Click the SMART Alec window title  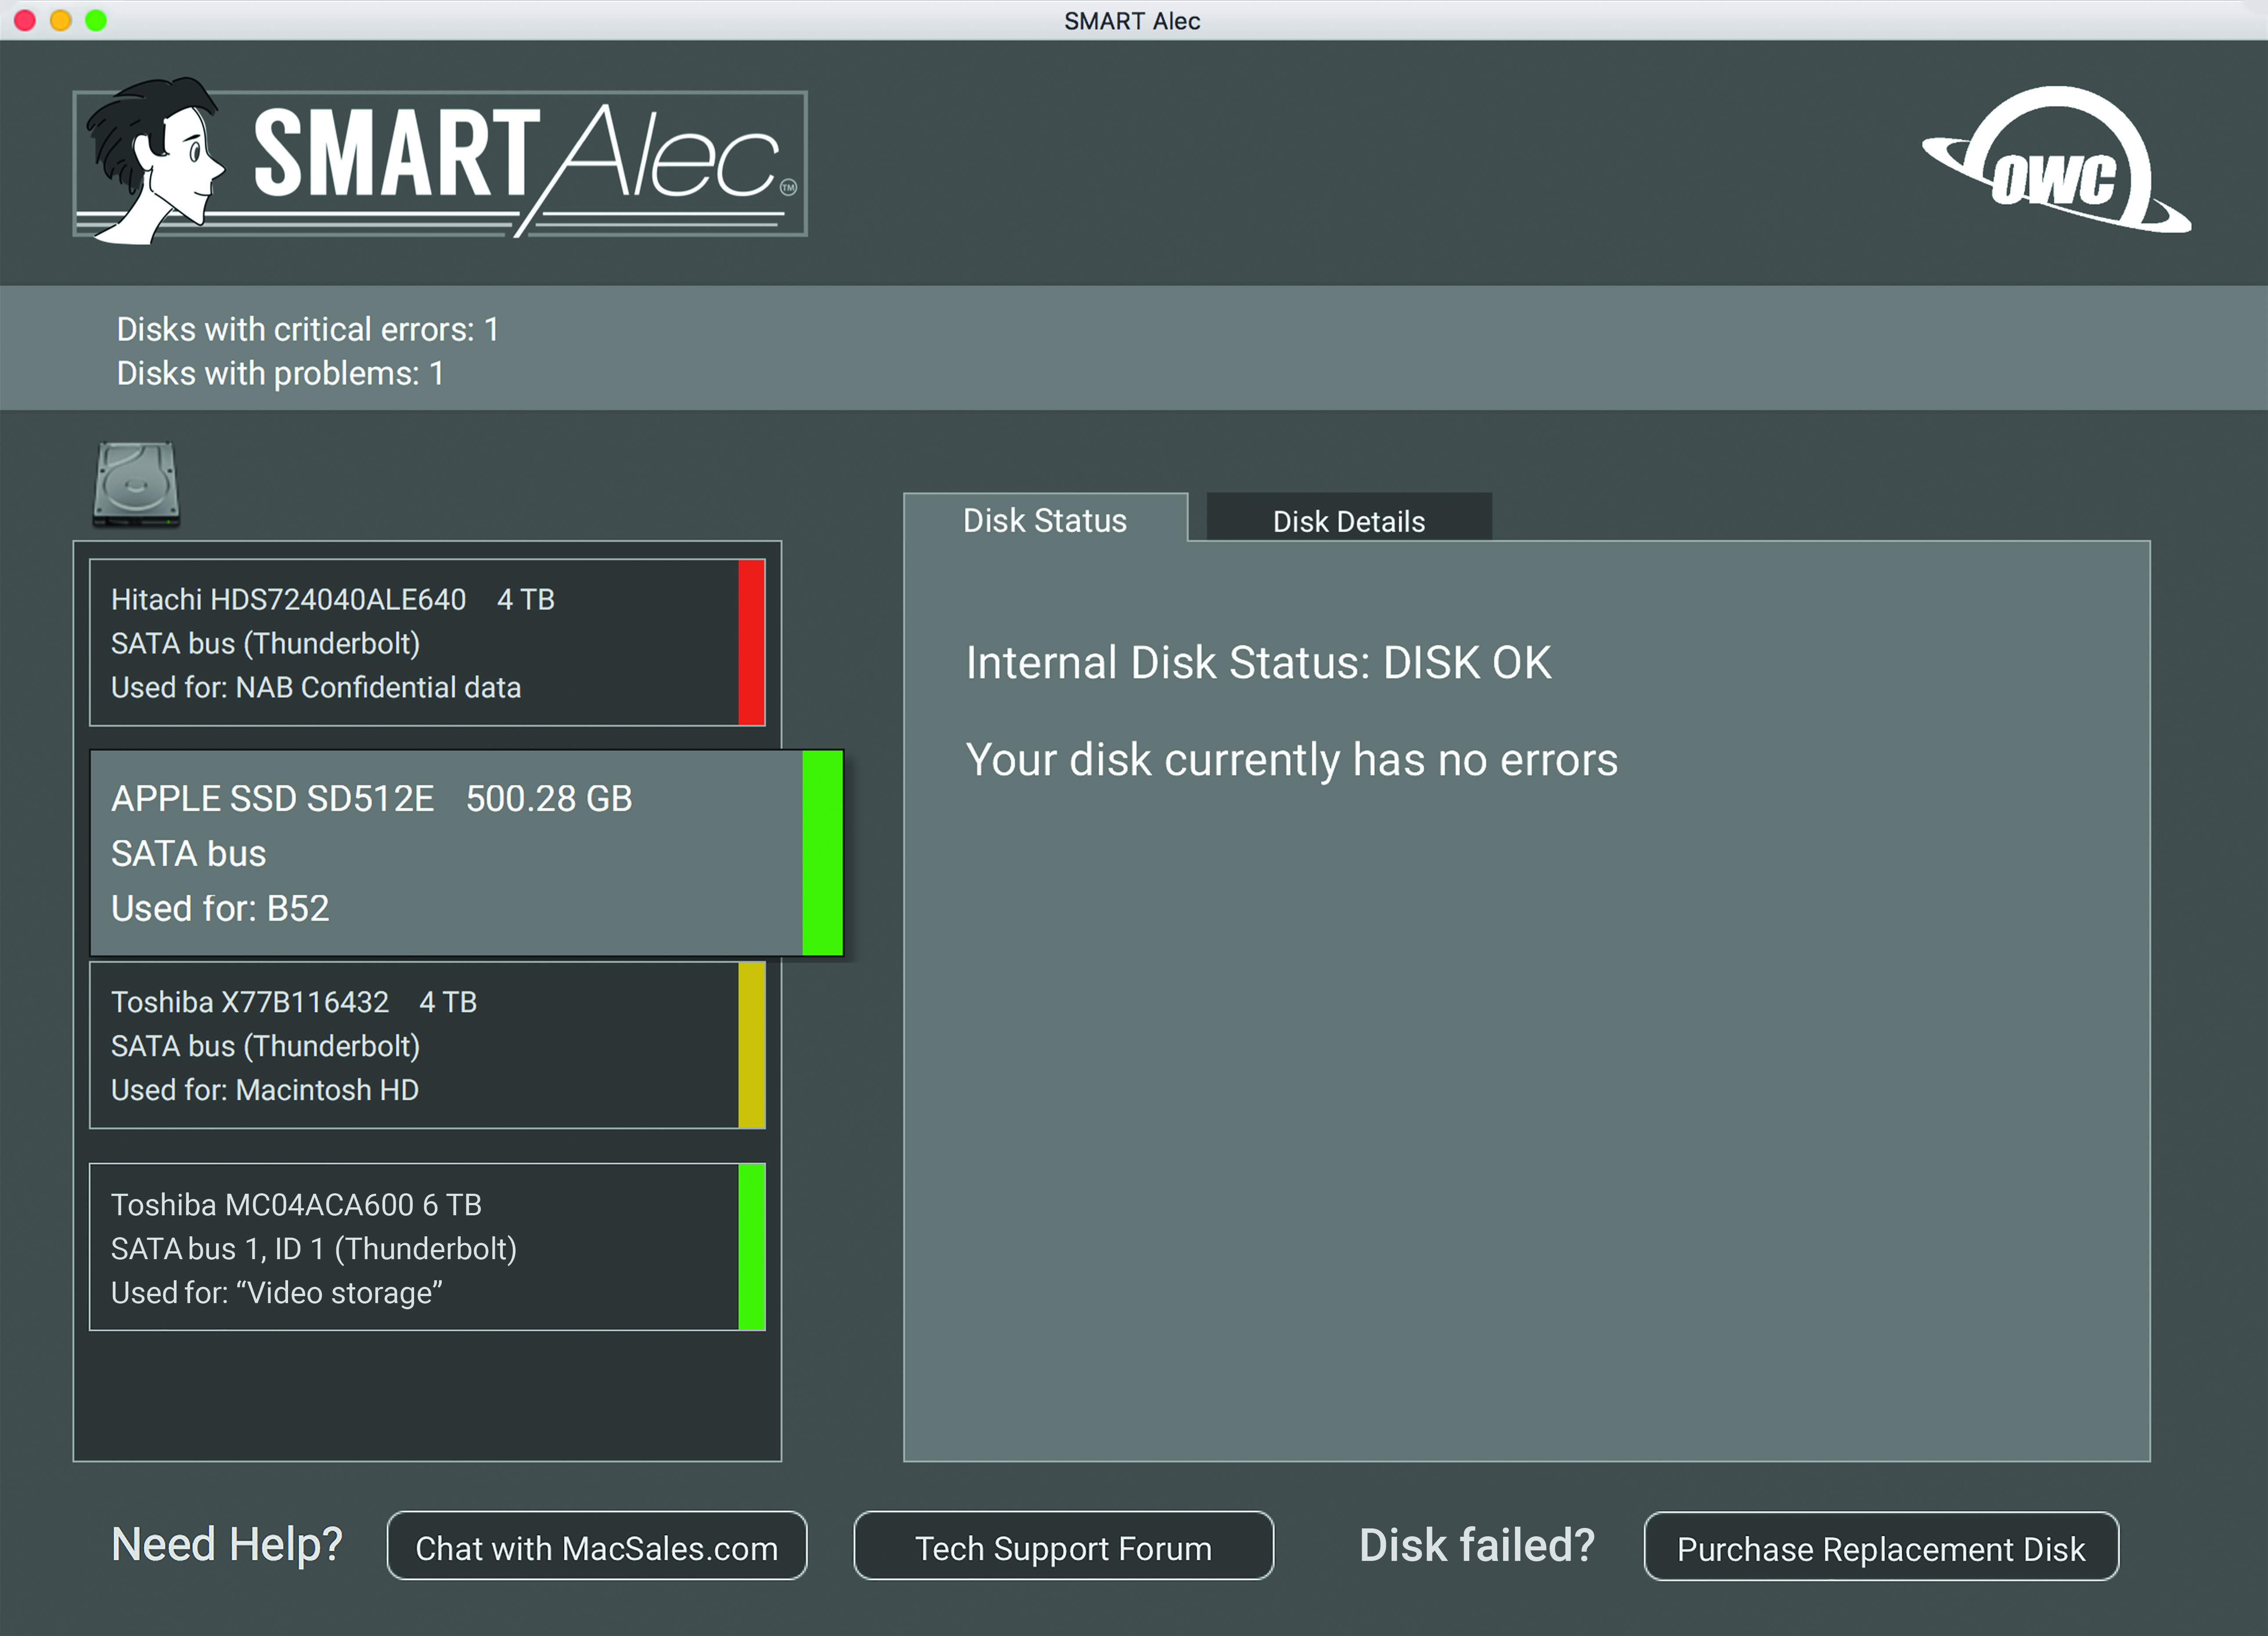[x=1132, y=20]
